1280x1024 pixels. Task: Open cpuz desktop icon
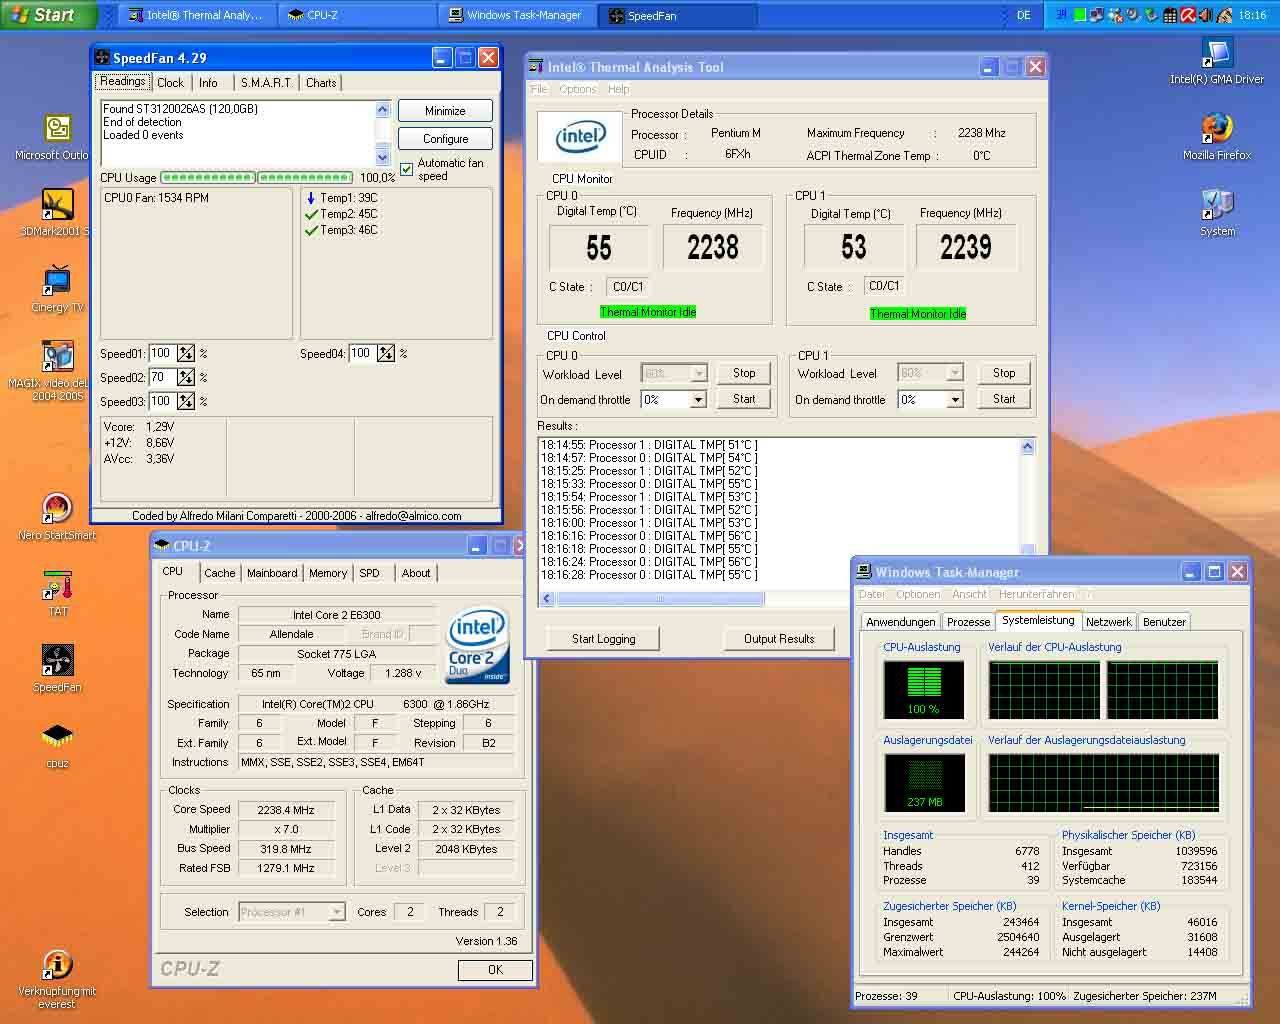pos(57,737)
